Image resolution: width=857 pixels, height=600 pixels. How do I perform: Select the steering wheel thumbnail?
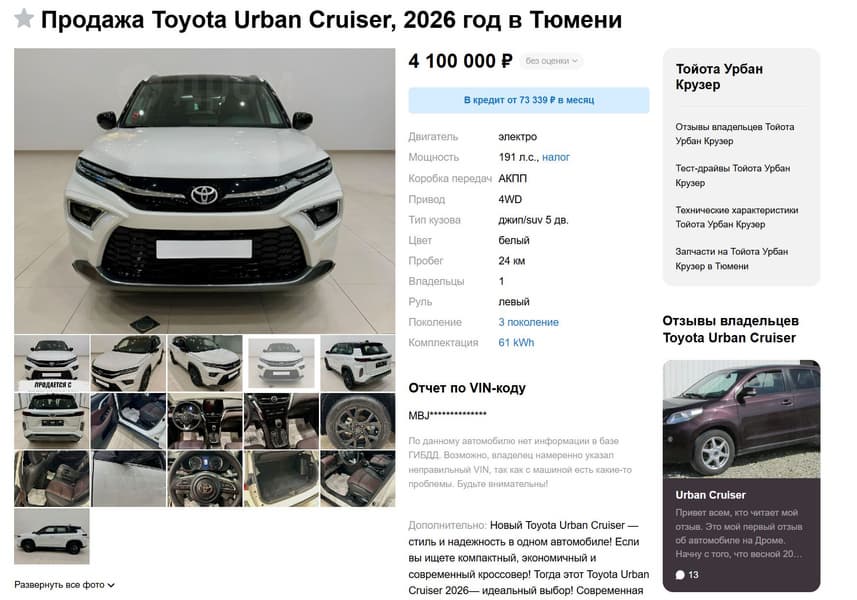coord(204,479)
